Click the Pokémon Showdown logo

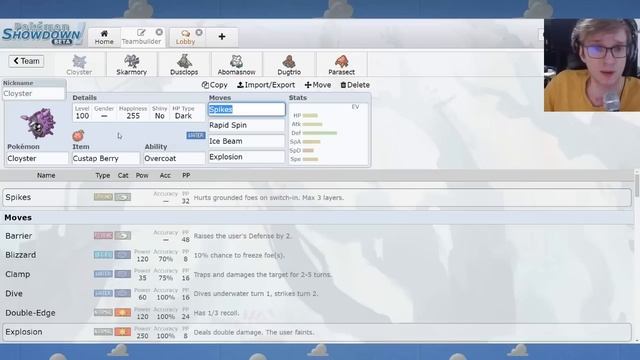click(x=42, y=34)
